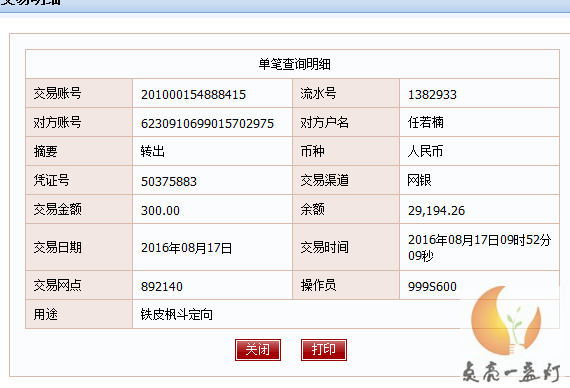570x388 pixels.
Task: Click the 币种 label
Action: [x=312, y=151]
